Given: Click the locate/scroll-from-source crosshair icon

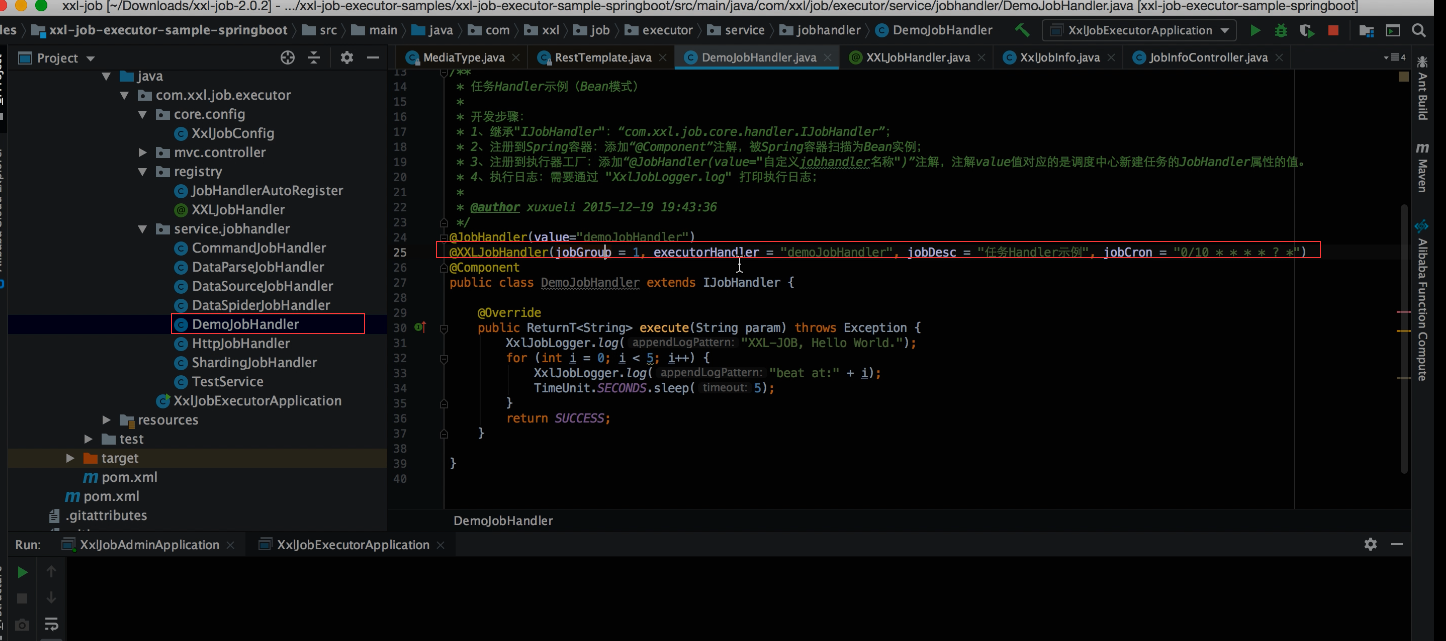Looking at the screenshot, I should pos(288,58).
